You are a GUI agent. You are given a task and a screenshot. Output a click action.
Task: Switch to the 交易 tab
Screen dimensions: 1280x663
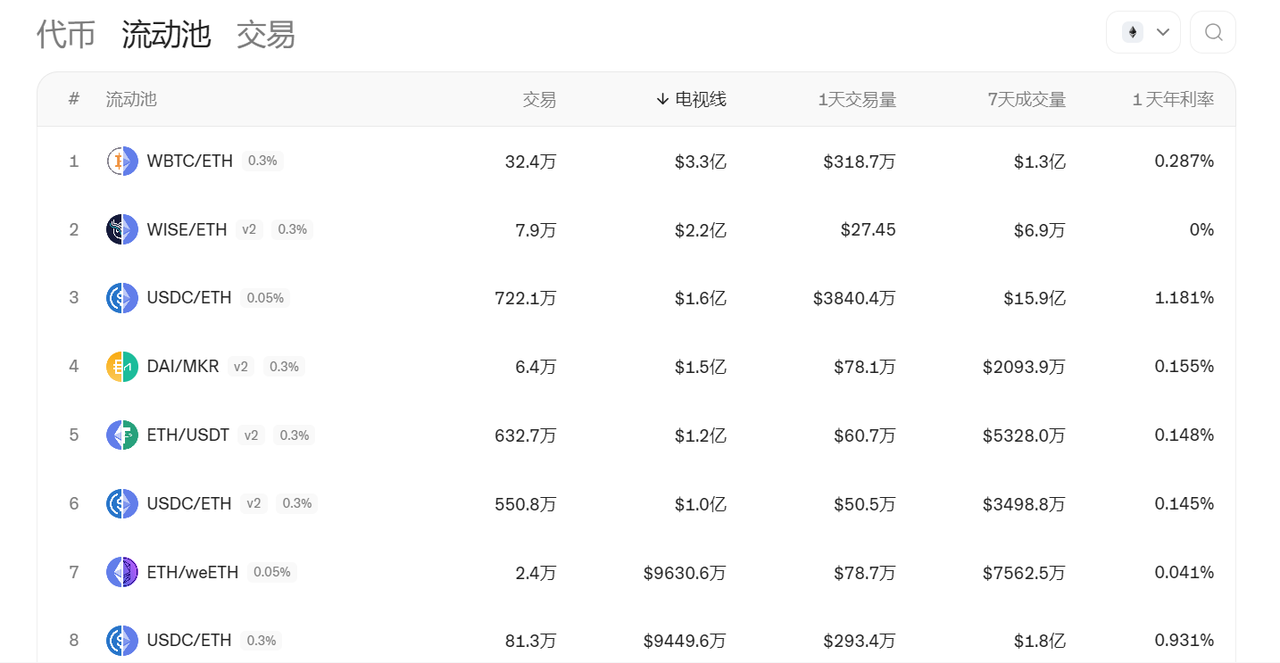pos(266,34)
